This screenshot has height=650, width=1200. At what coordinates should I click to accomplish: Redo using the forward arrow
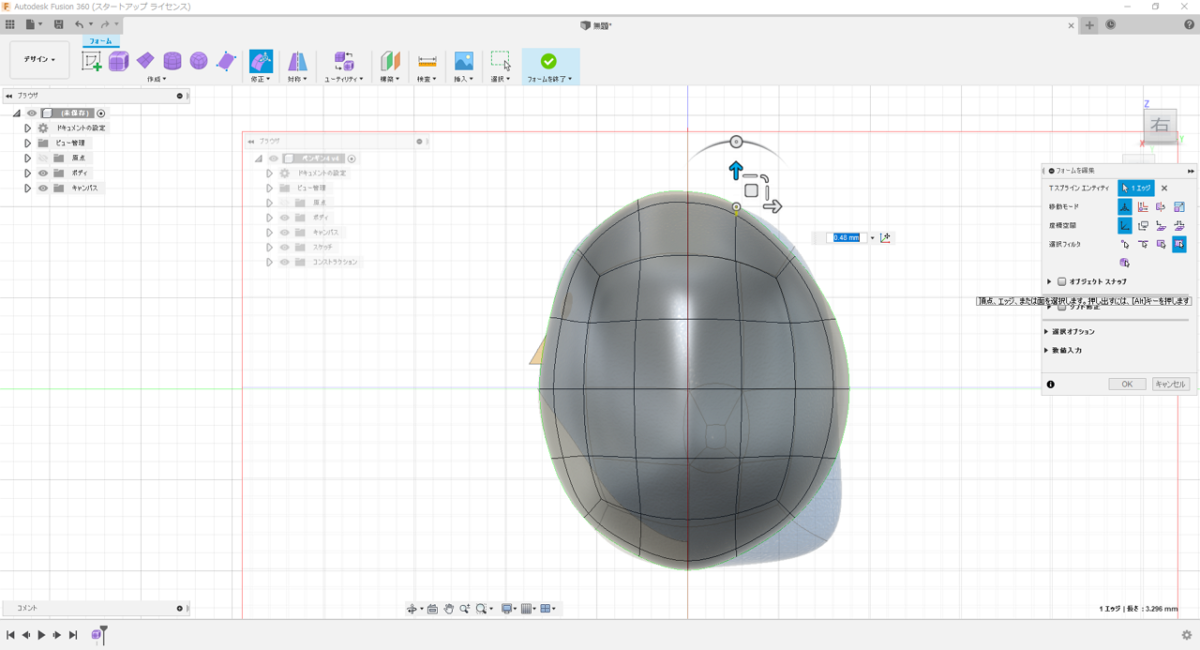pos(104,24)
